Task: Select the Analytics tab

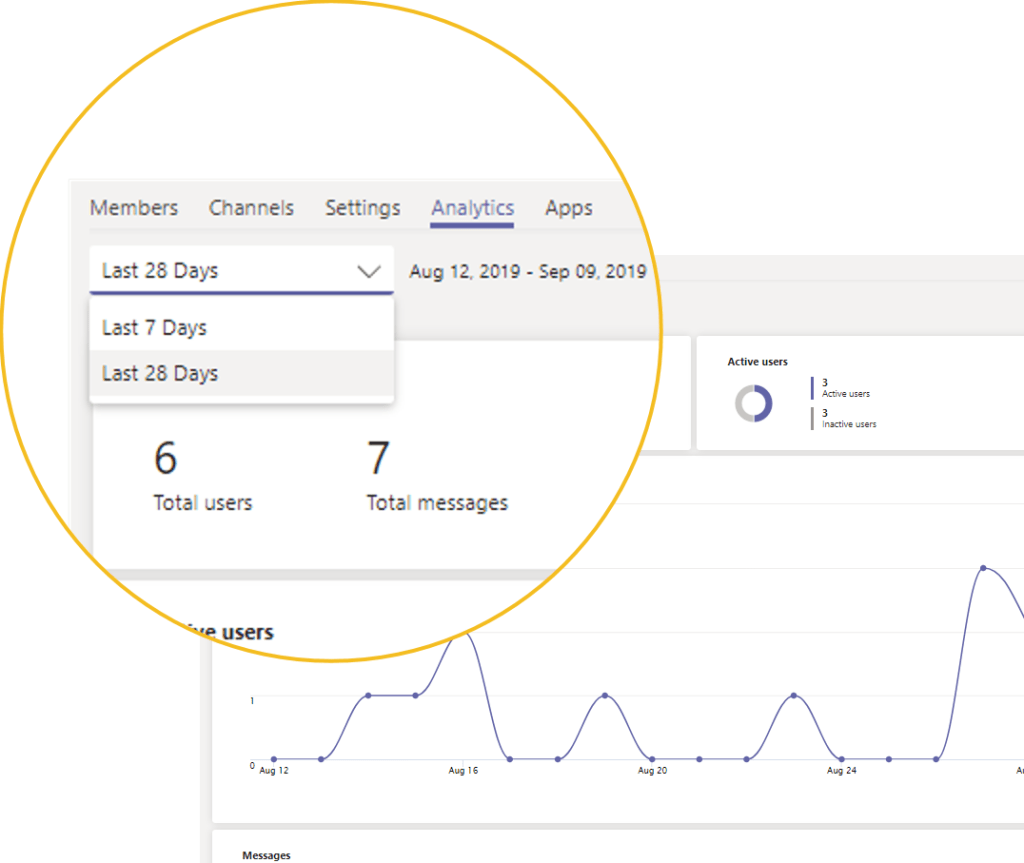Action: (472, 208)
